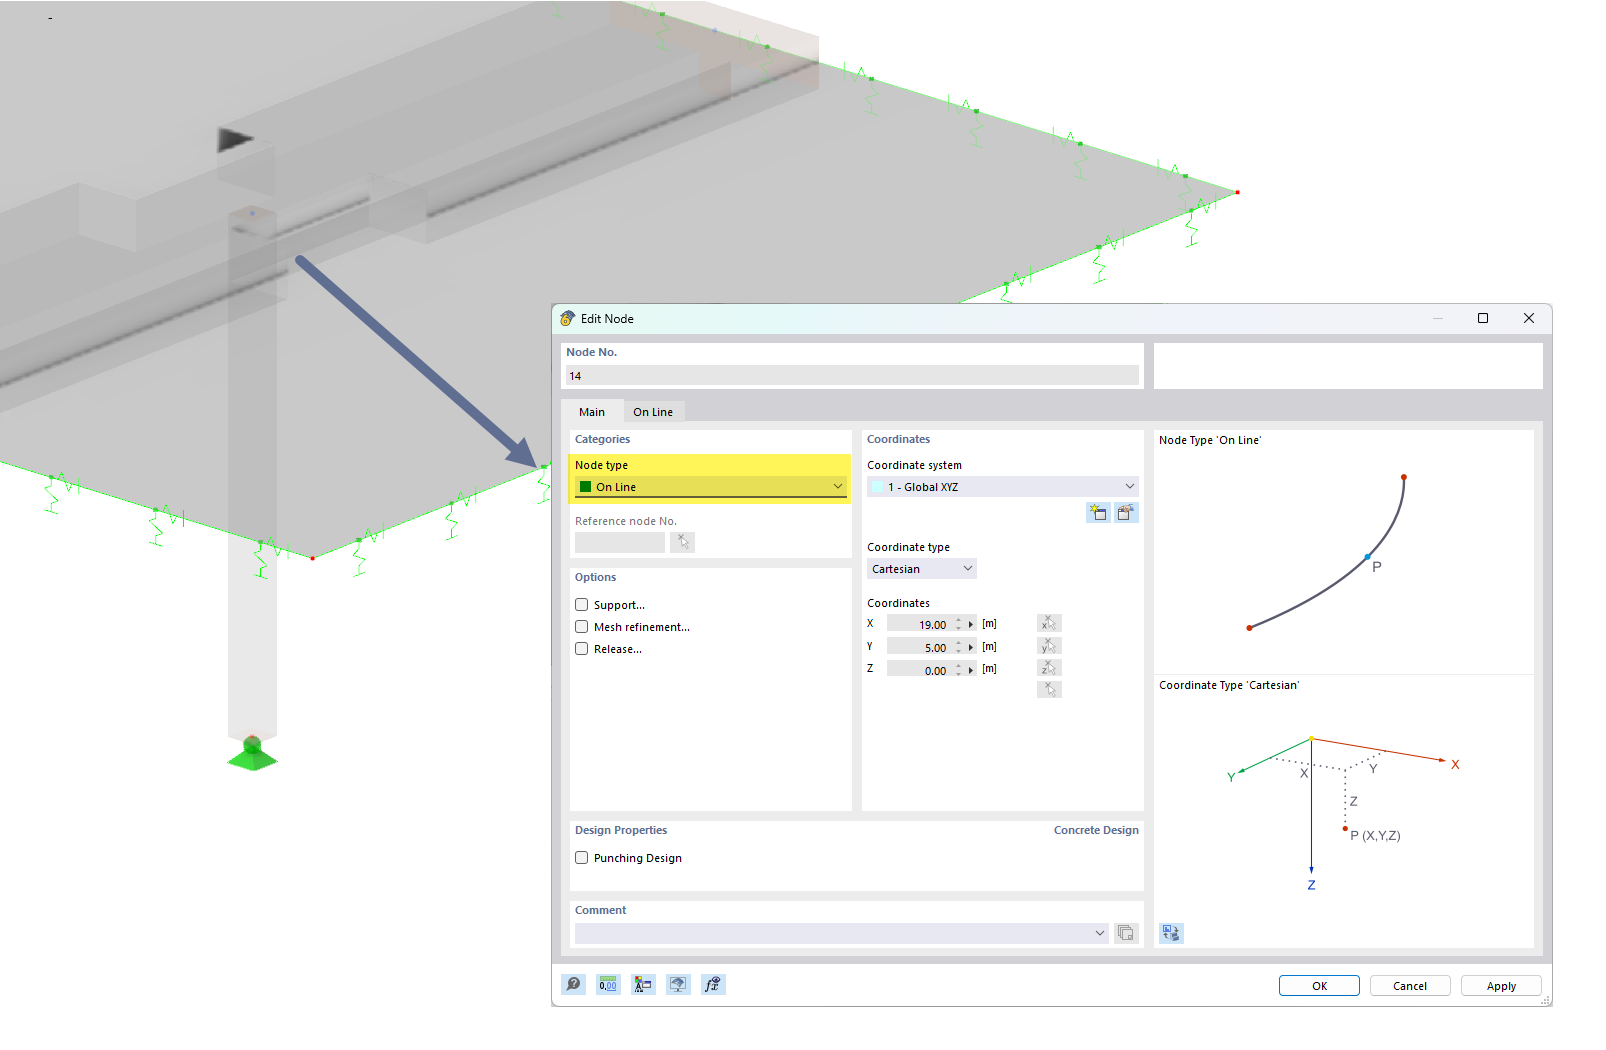Click the Z coordinate field 0.00
The height and width of the screenshot is (1050, 1606).
coord(919,671)
